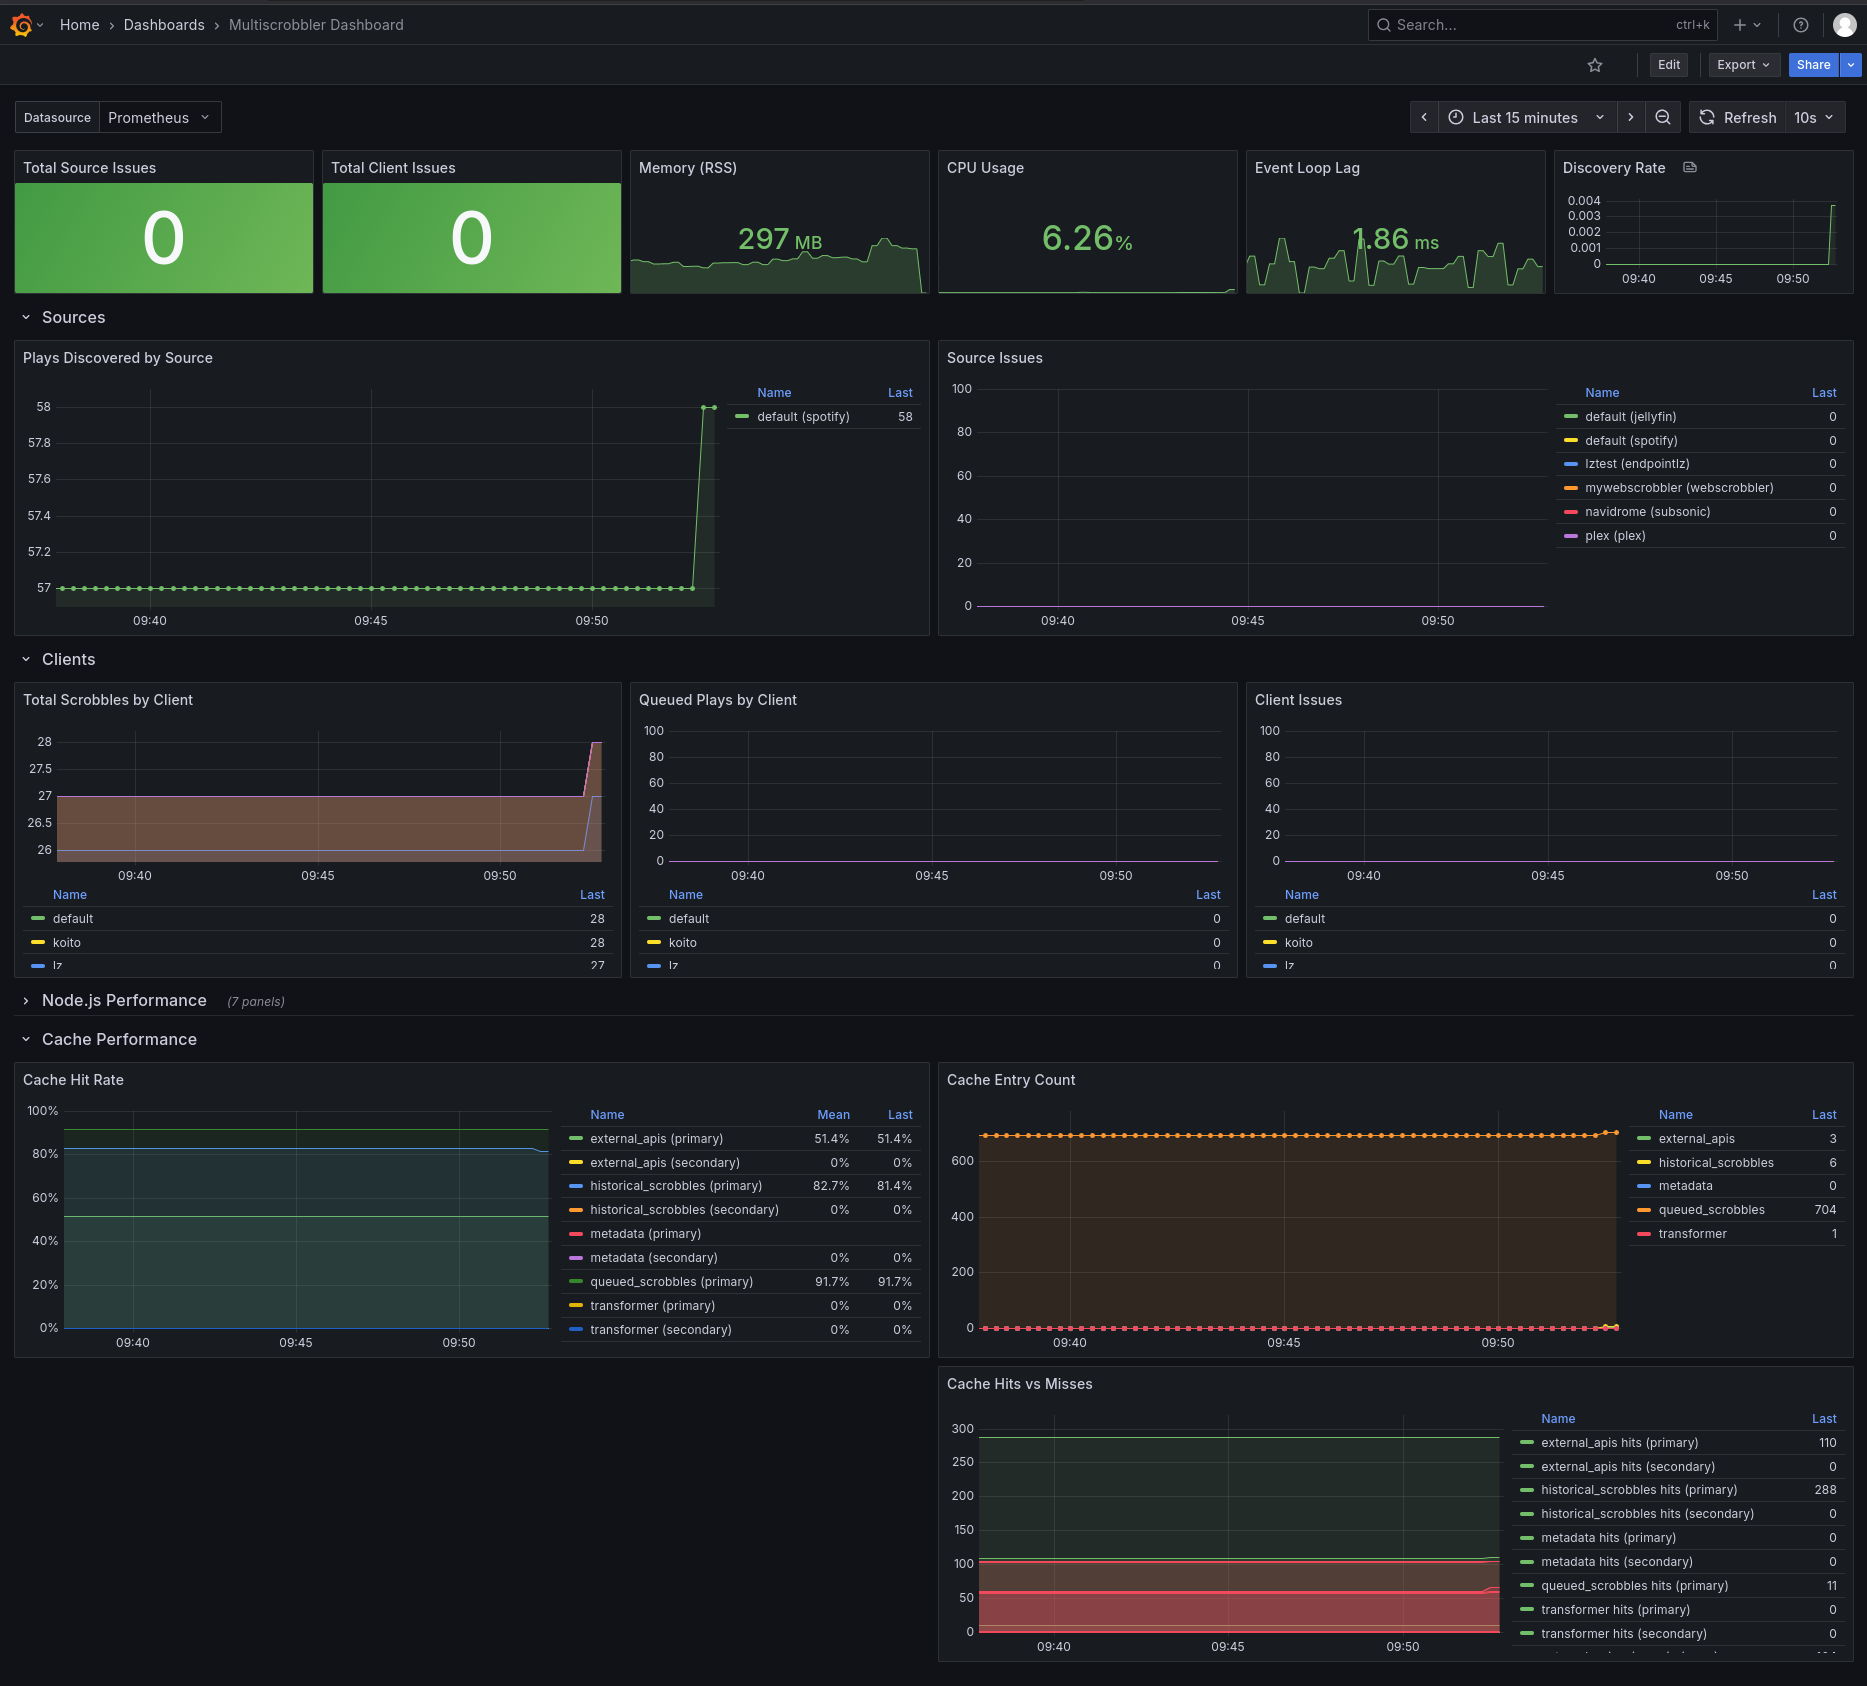Click the user profile avatar

pos(1844,25)
